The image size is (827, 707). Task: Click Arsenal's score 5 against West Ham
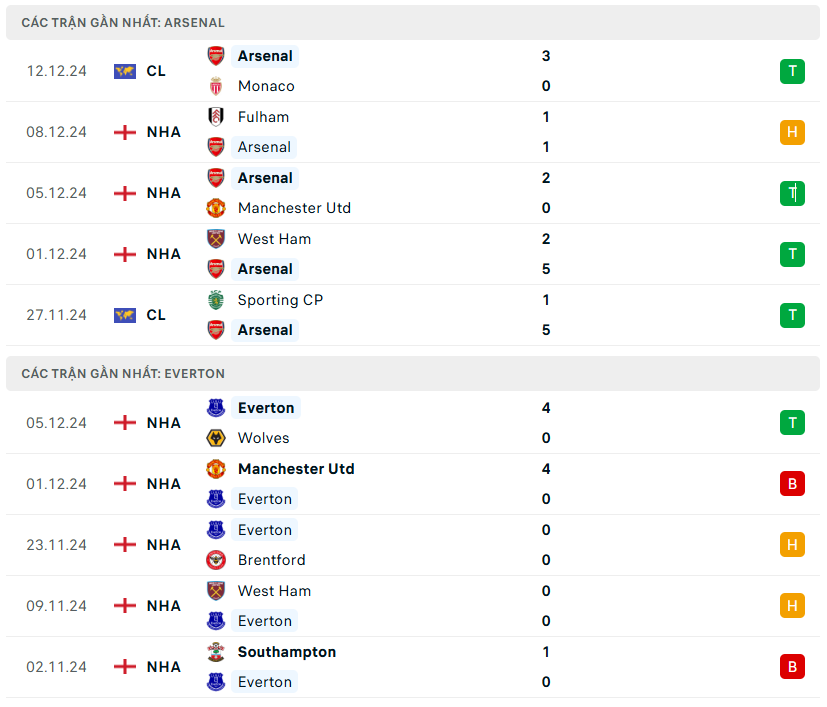click(546, 269)
